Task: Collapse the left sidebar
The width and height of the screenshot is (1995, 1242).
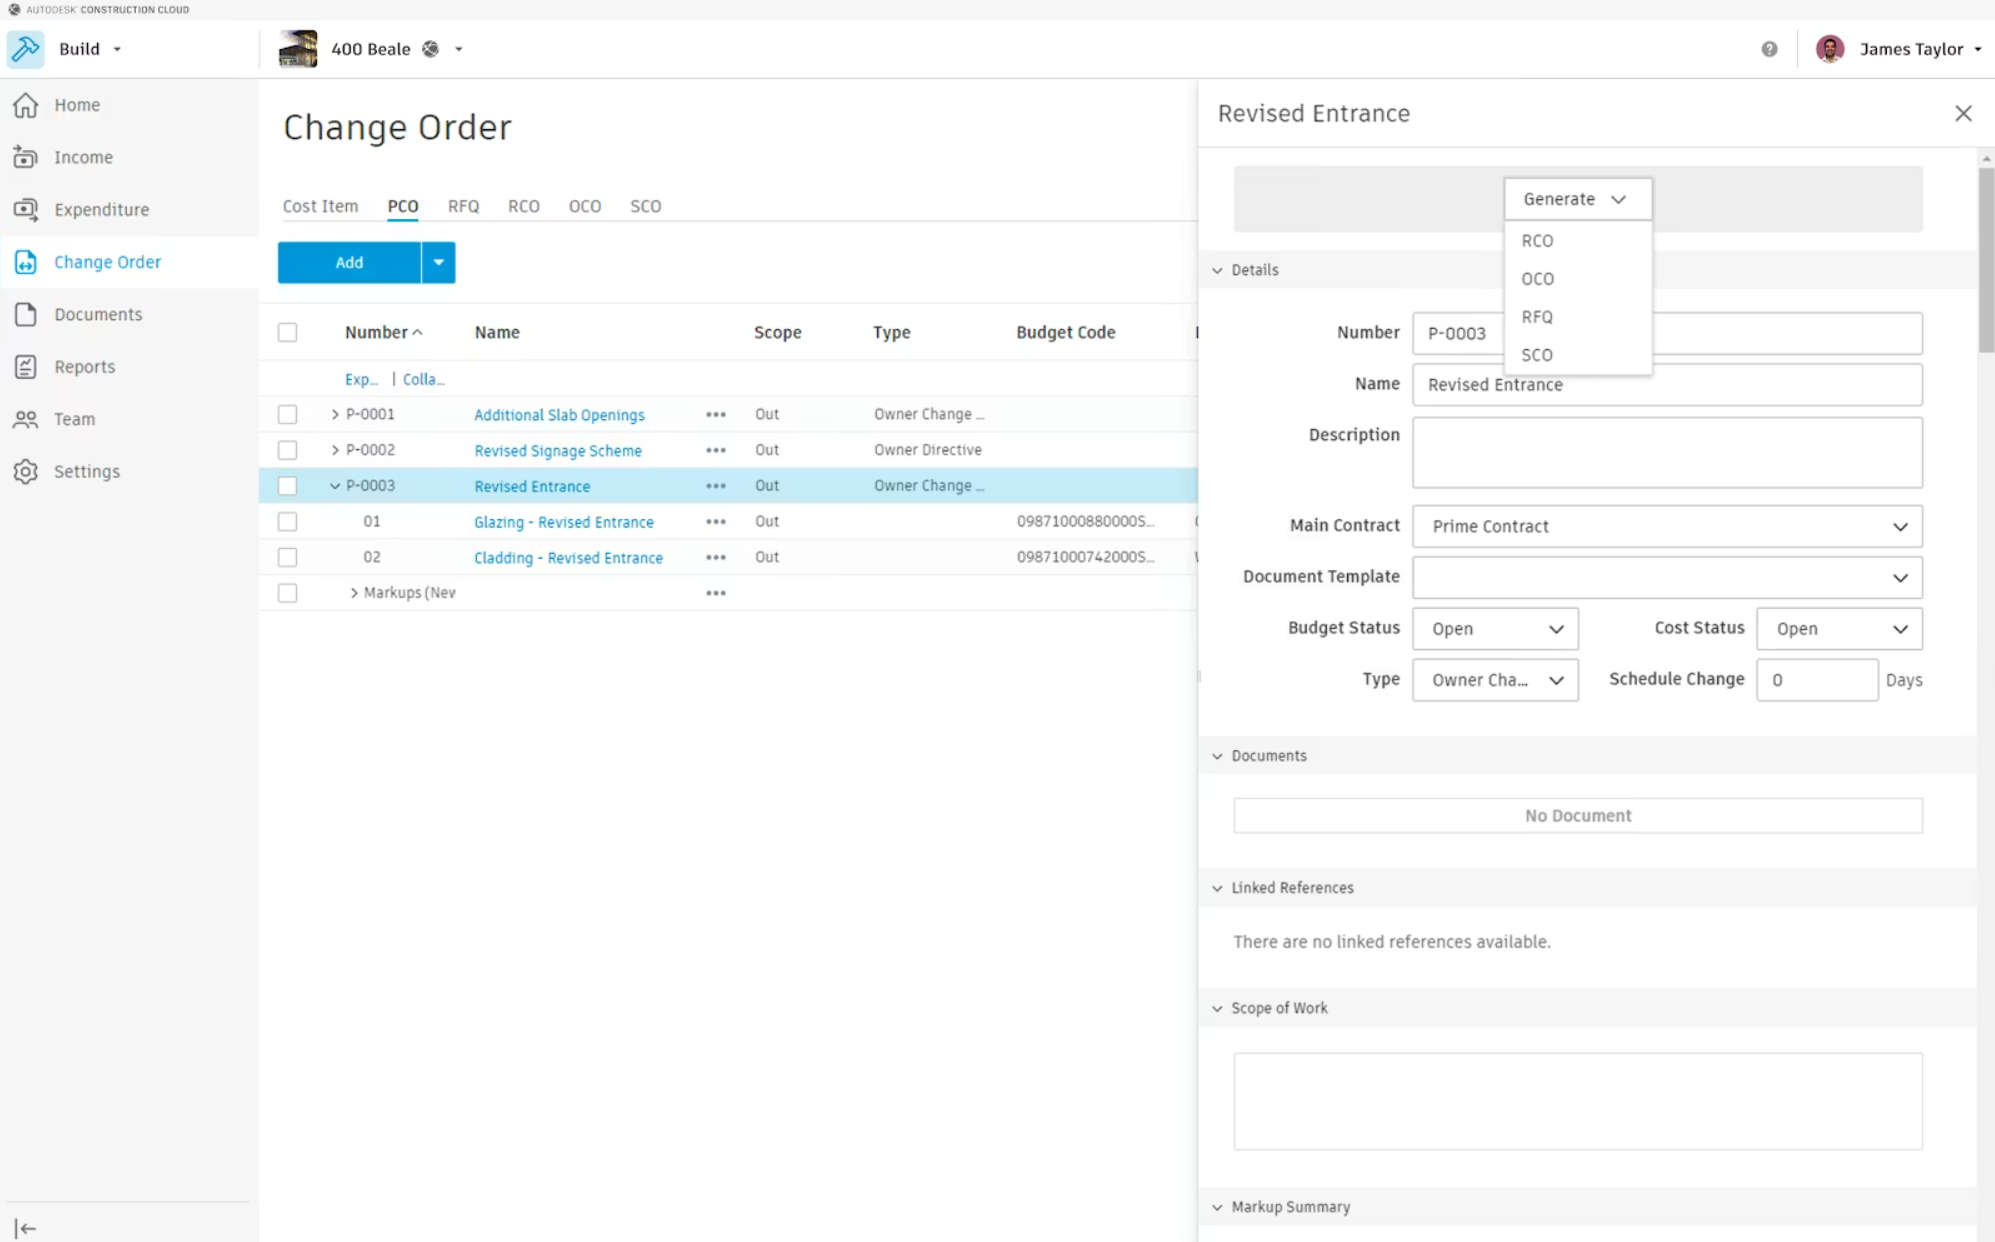Action: coord(27,1228)
